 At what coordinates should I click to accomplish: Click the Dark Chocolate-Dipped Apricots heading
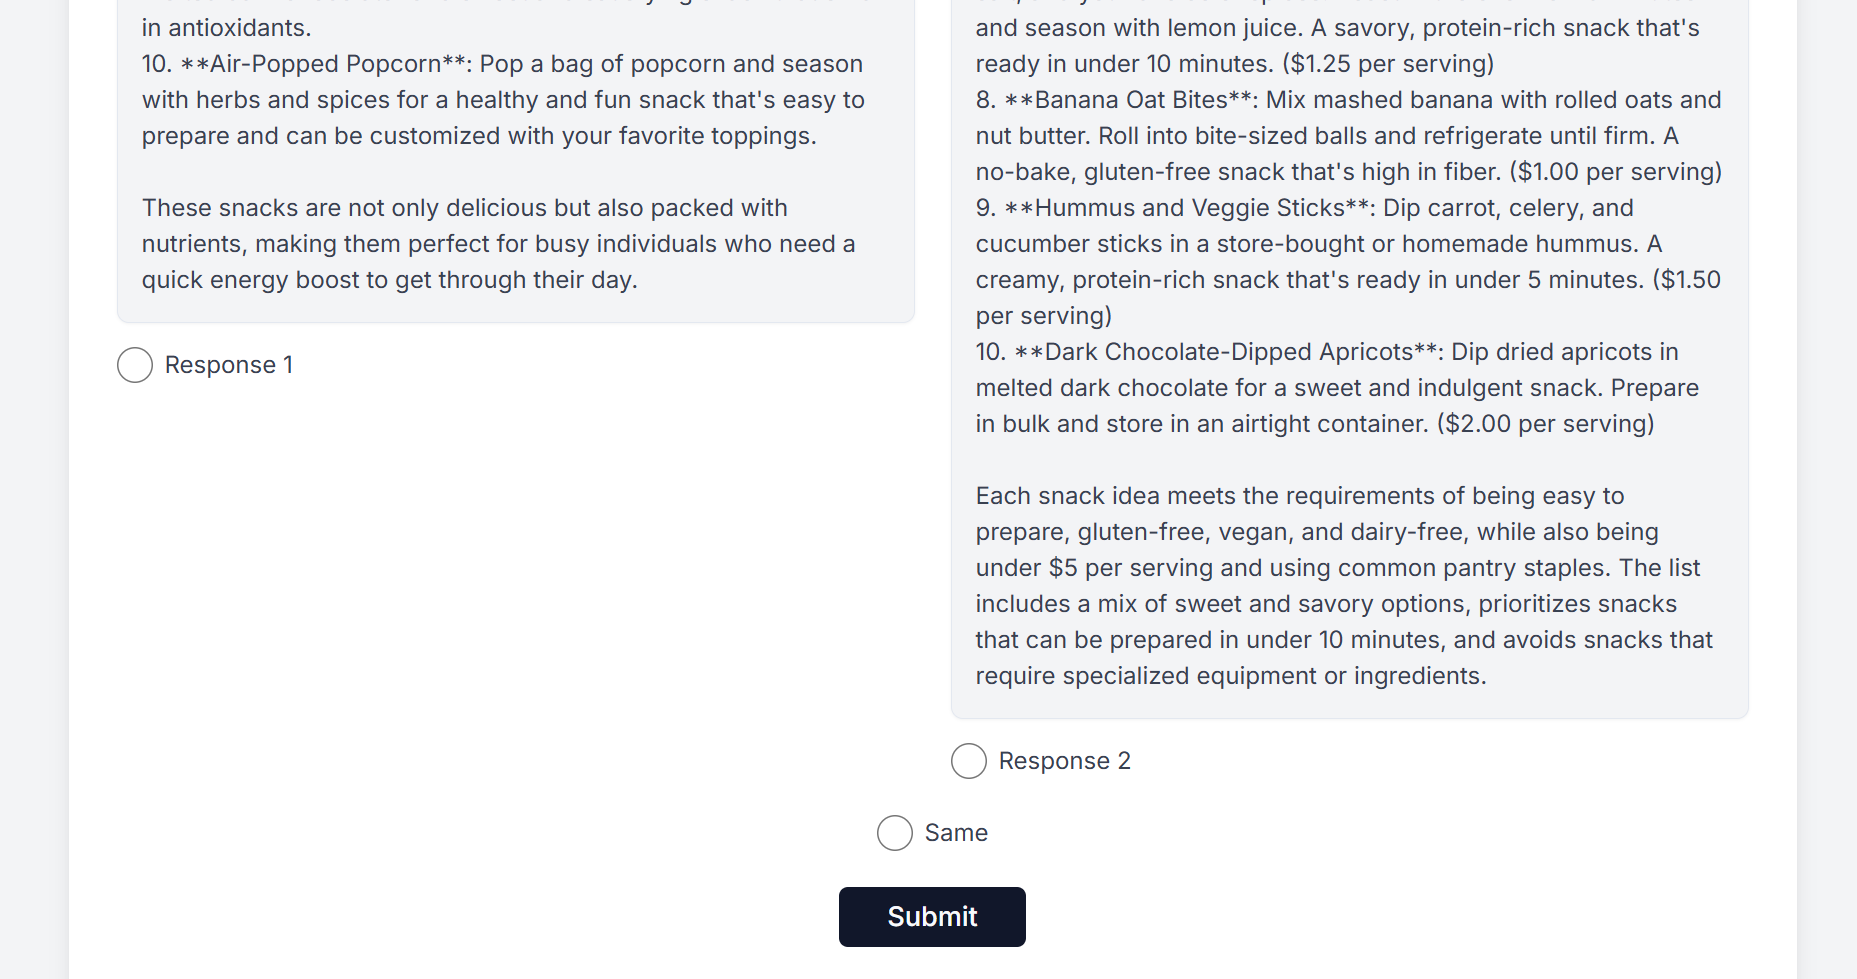(x=1228, y=352)
